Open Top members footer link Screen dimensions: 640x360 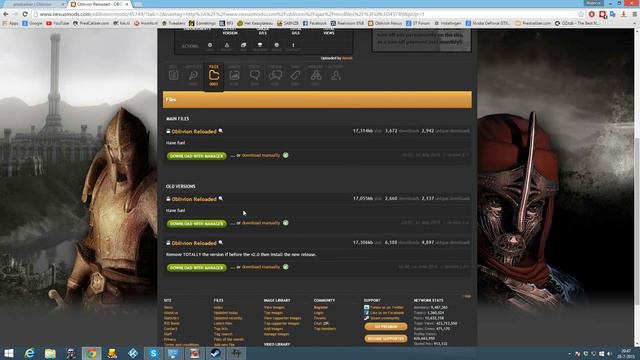[325, 329]
